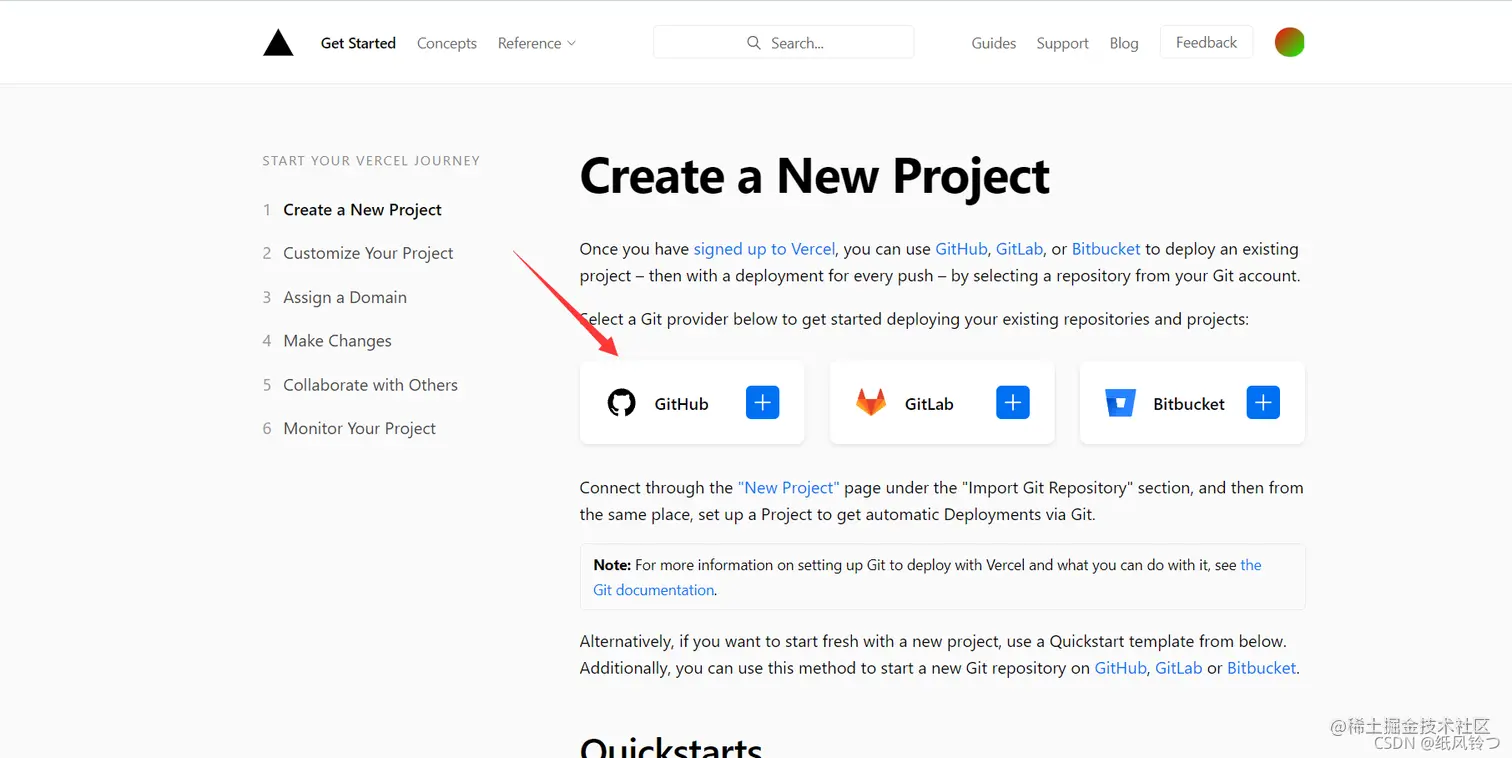1512x758 pixels.
Task: Click Bitbucket link in first paragraph
Action: (1106, 249)
